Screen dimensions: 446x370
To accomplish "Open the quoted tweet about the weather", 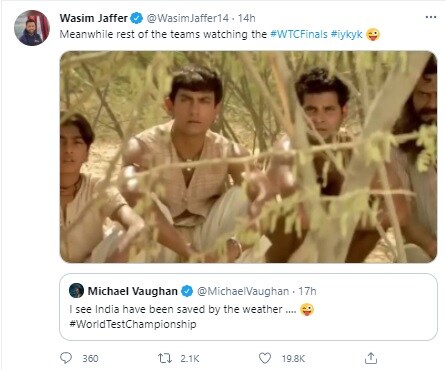I will pyautogui.click(x=248, y=307).
